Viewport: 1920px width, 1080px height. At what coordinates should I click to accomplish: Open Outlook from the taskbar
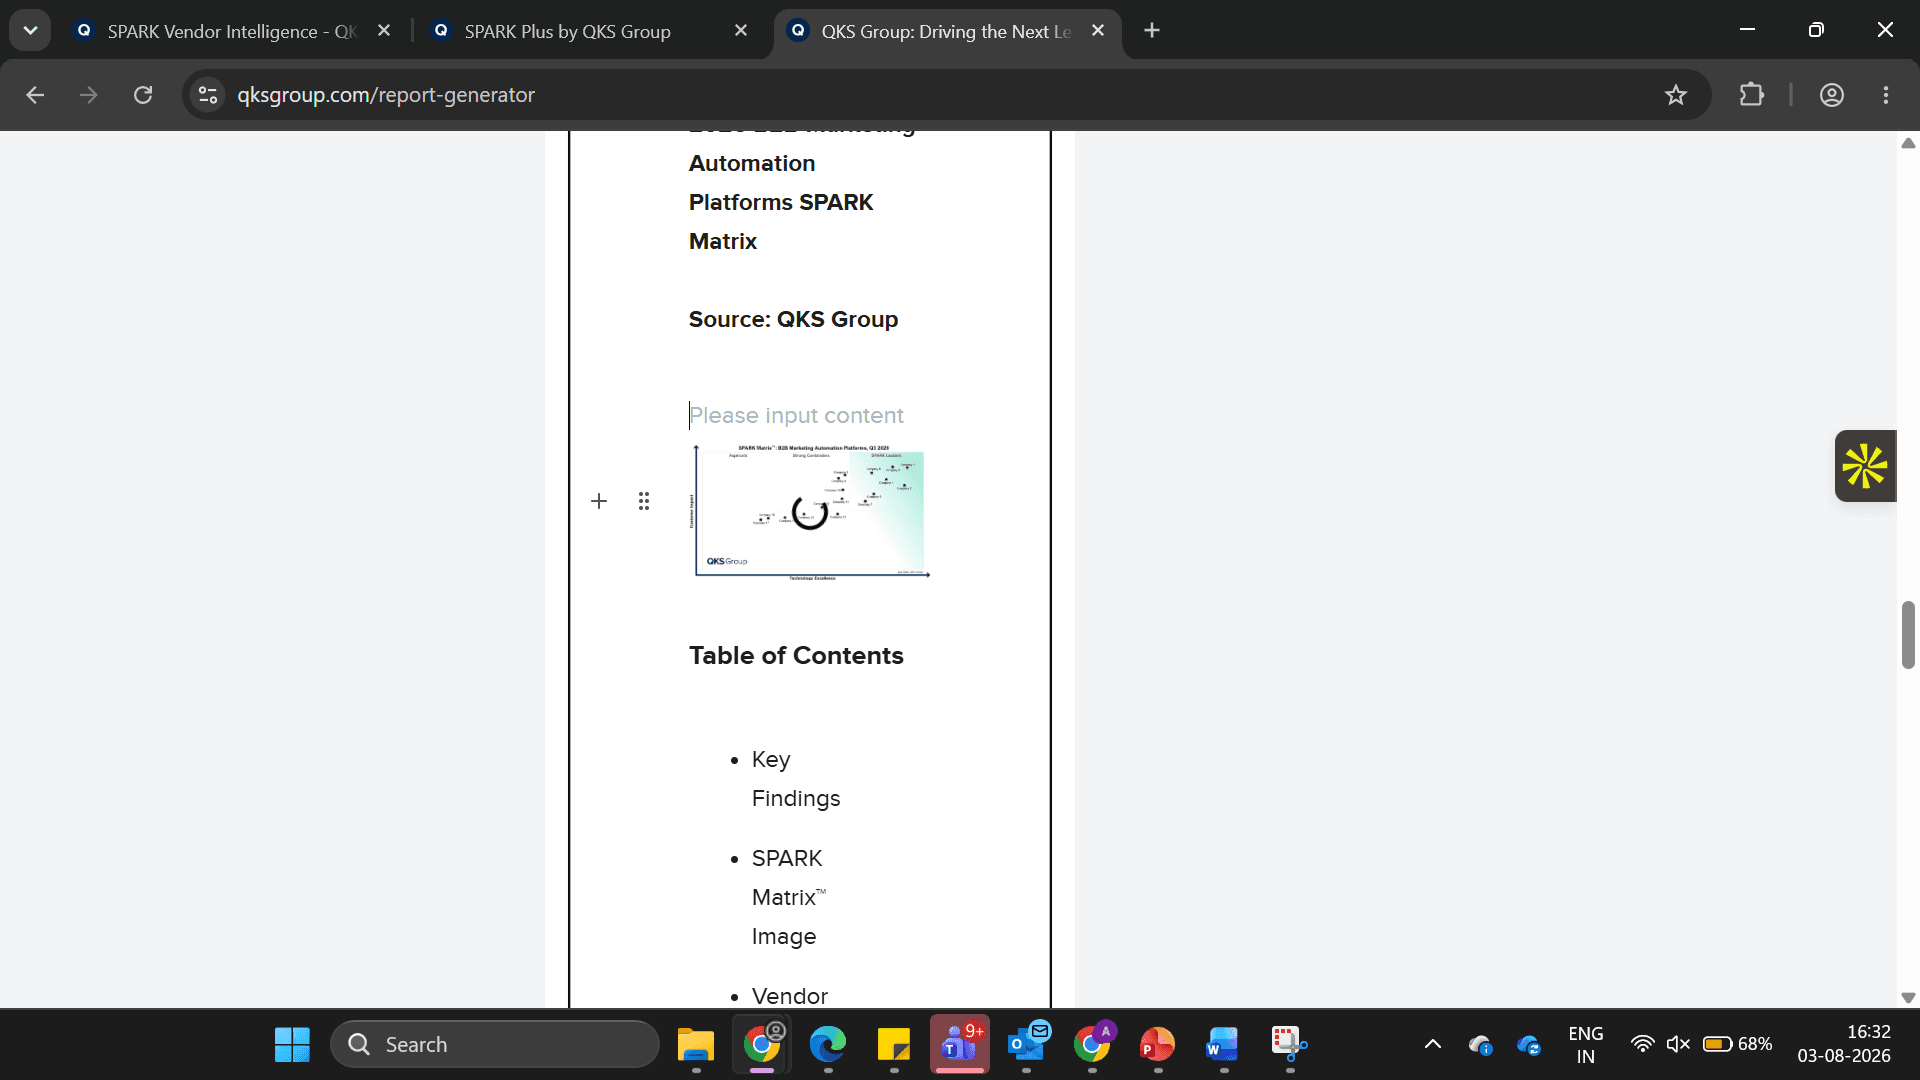pos(1027,1045)
